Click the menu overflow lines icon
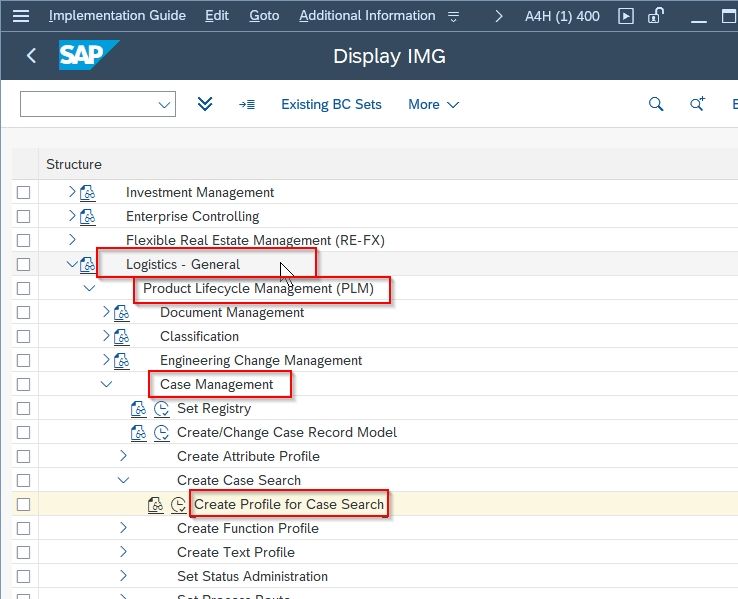738x599 pixels. point(453,16)
